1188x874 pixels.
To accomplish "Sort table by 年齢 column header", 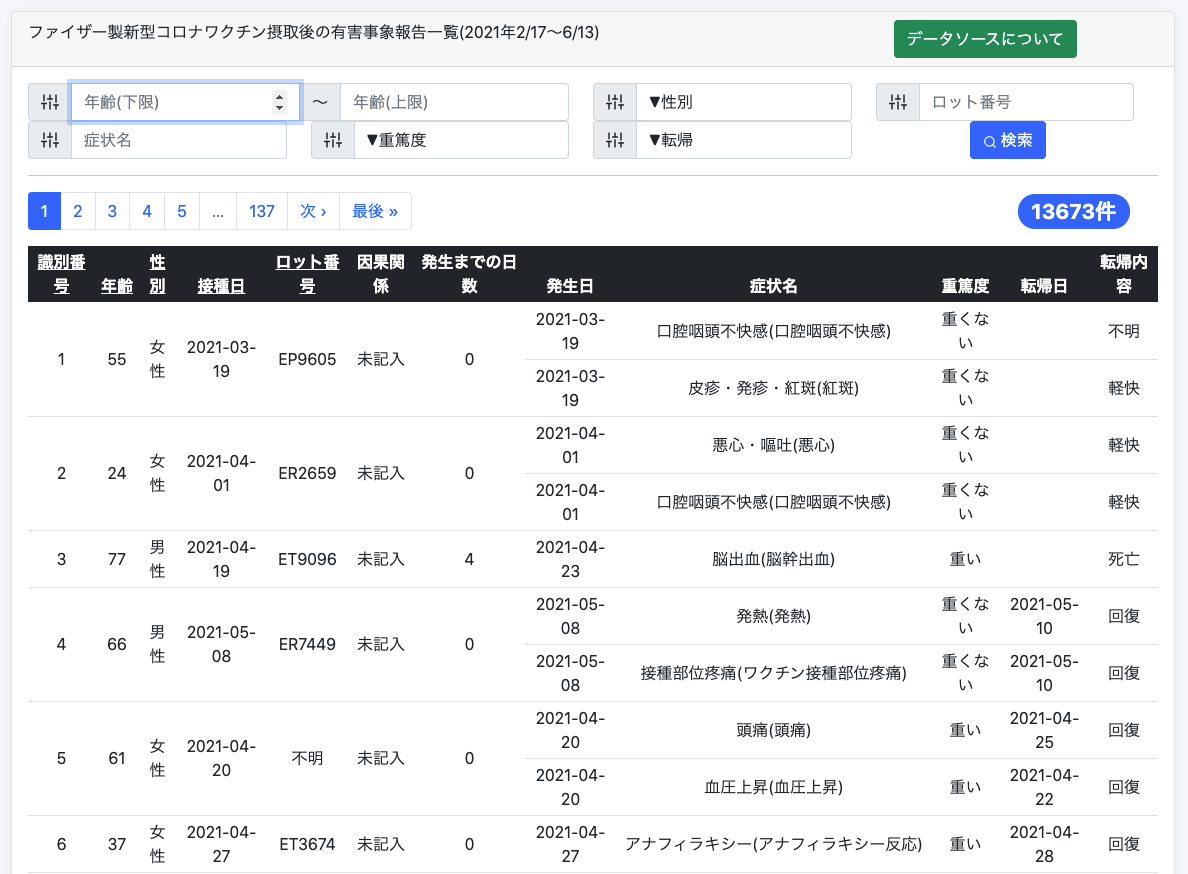I will pyautogui.click(x=117, y=286).
